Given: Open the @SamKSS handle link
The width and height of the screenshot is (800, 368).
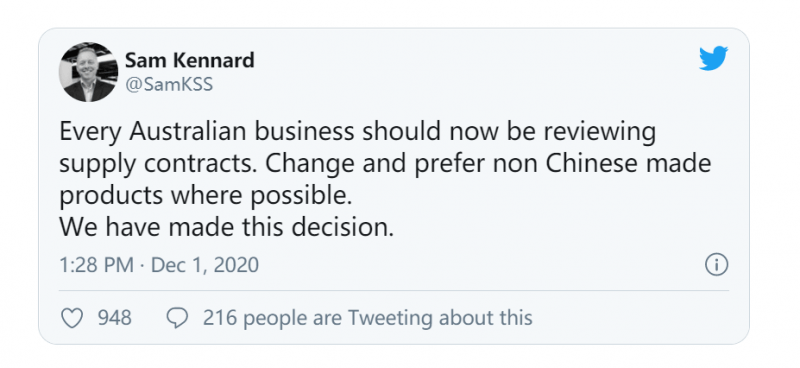Looking at the screenshot, I should coord(169,84).
